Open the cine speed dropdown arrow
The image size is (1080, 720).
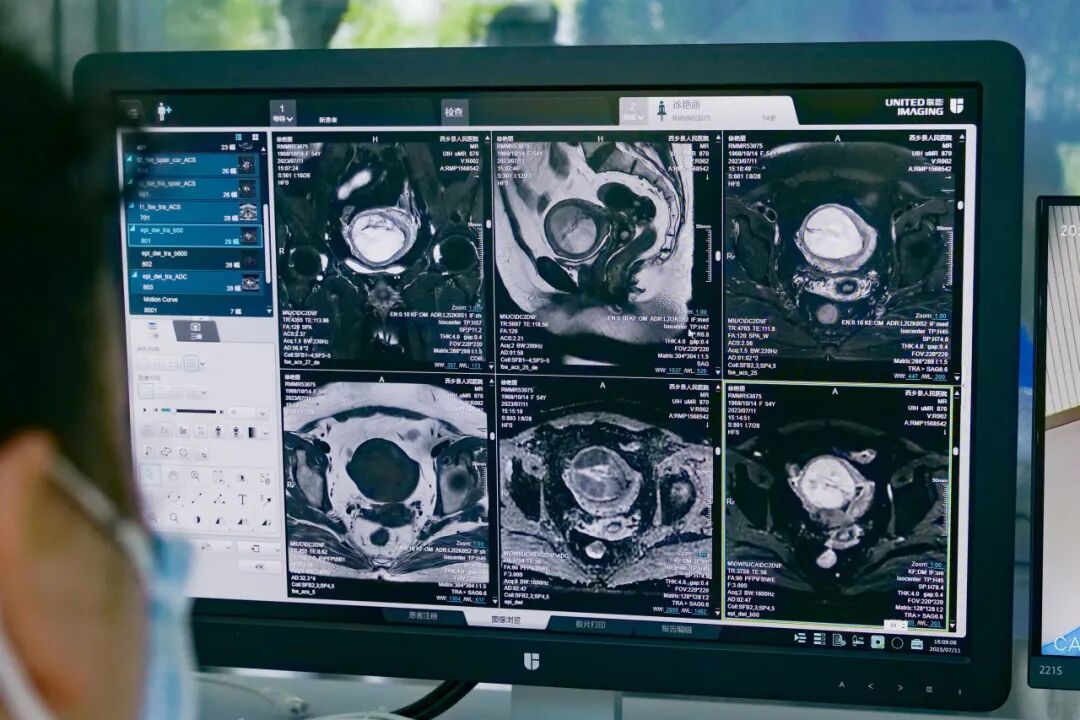click(262, 413)
